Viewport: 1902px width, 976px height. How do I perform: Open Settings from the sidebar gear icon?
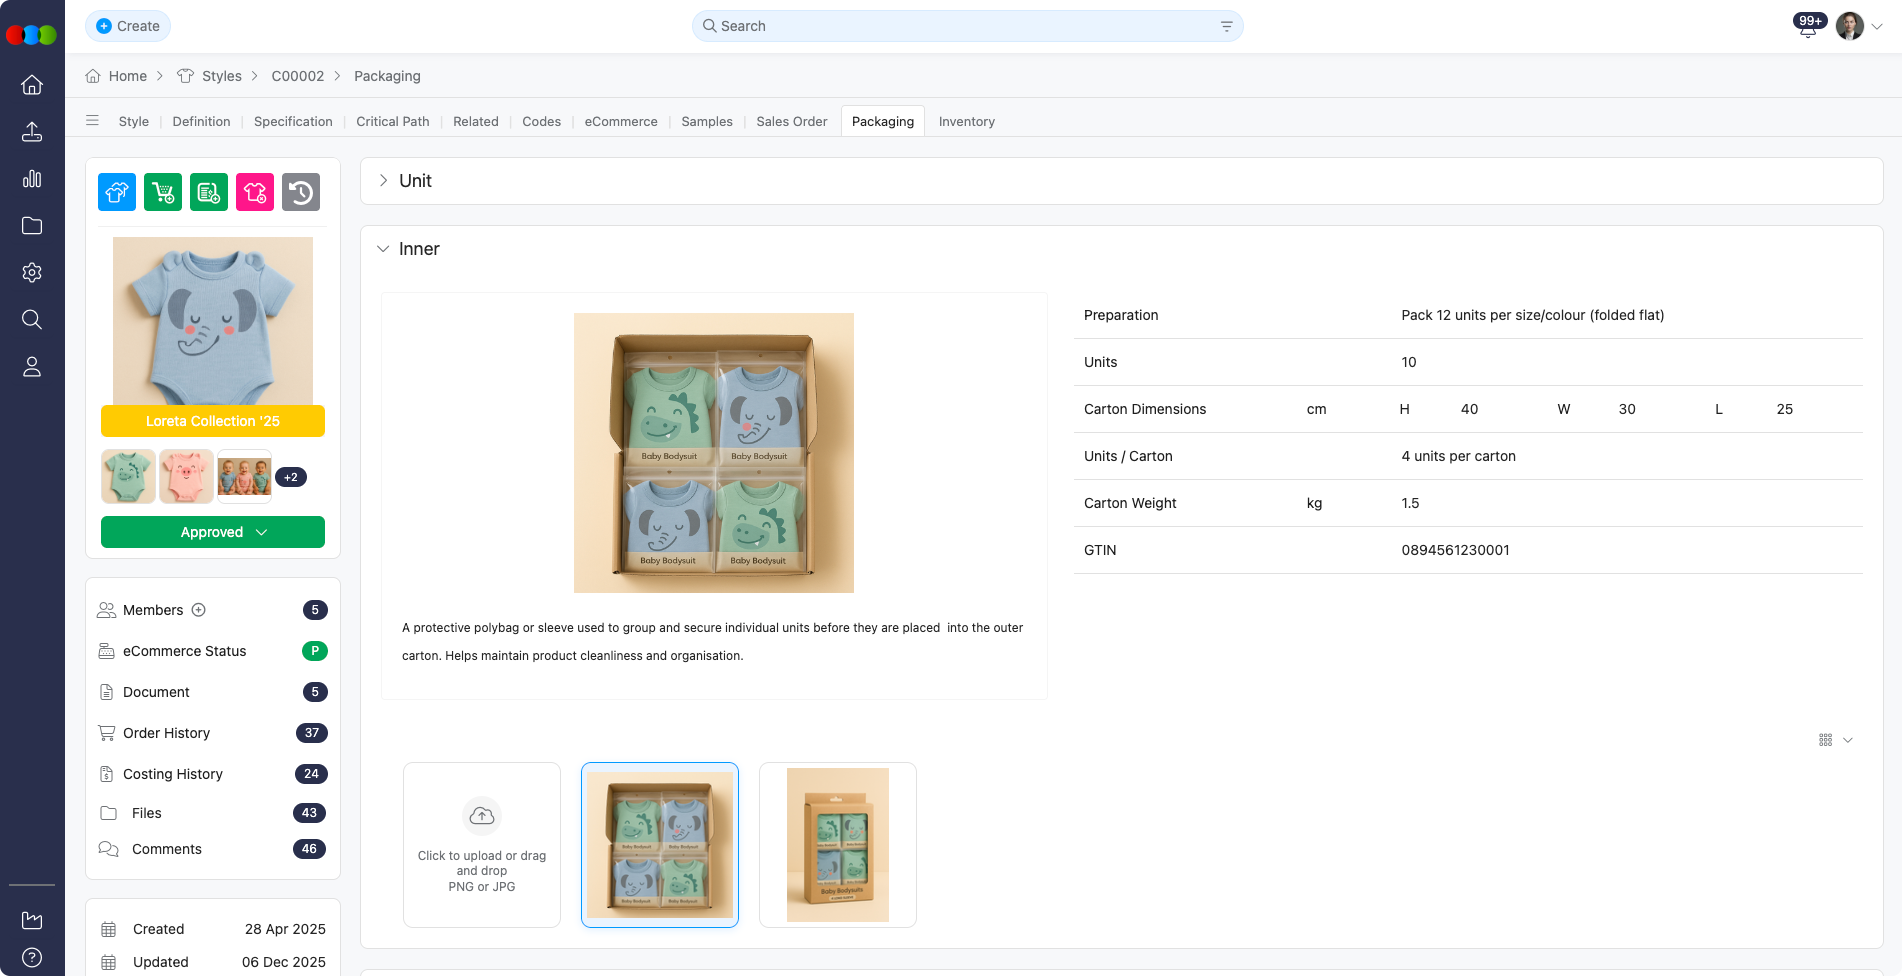32,272
